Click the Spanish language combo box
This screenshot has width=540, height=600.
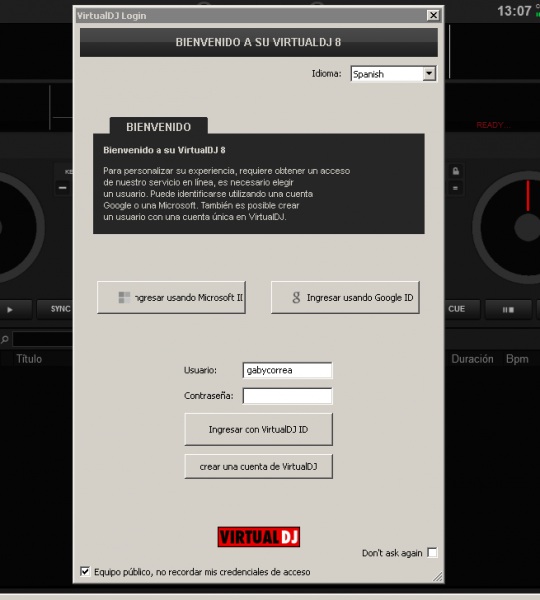click(393, 73)
